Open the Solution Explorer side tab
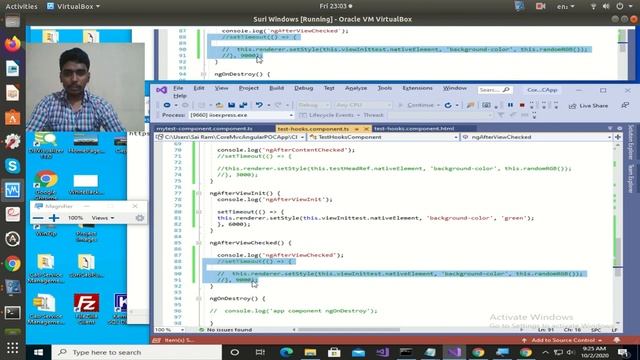Screen dimensions: 640x360 [x=631, y=143]
